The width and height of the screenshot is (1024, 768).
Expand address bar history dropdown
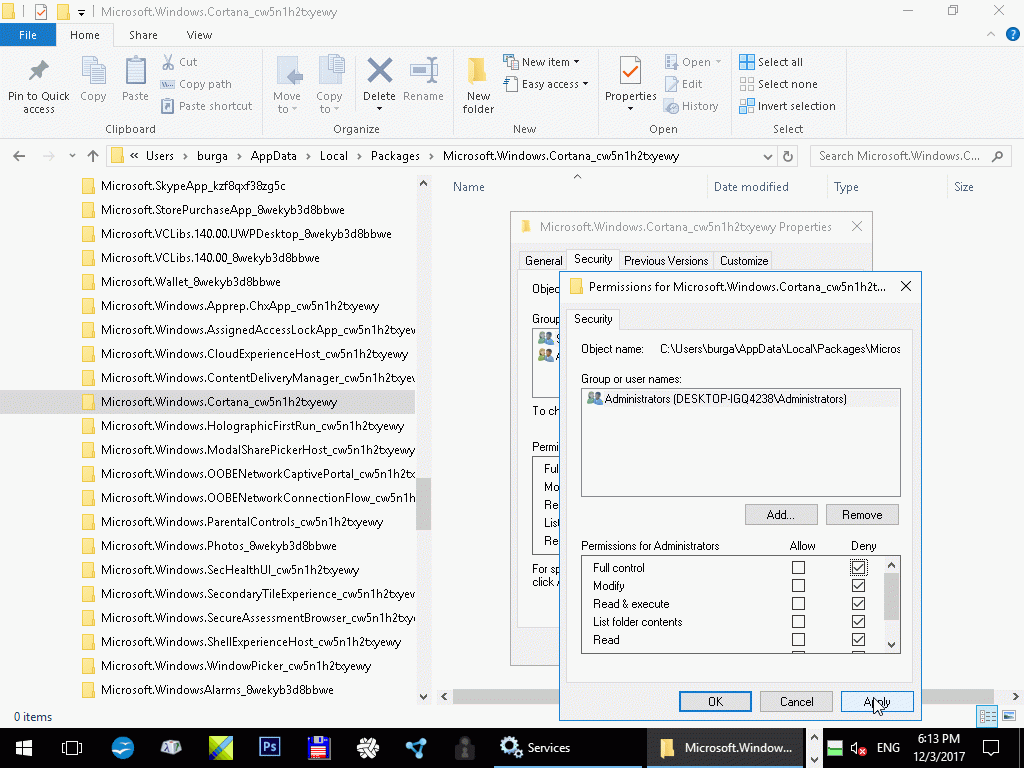(x=767, y=156)
